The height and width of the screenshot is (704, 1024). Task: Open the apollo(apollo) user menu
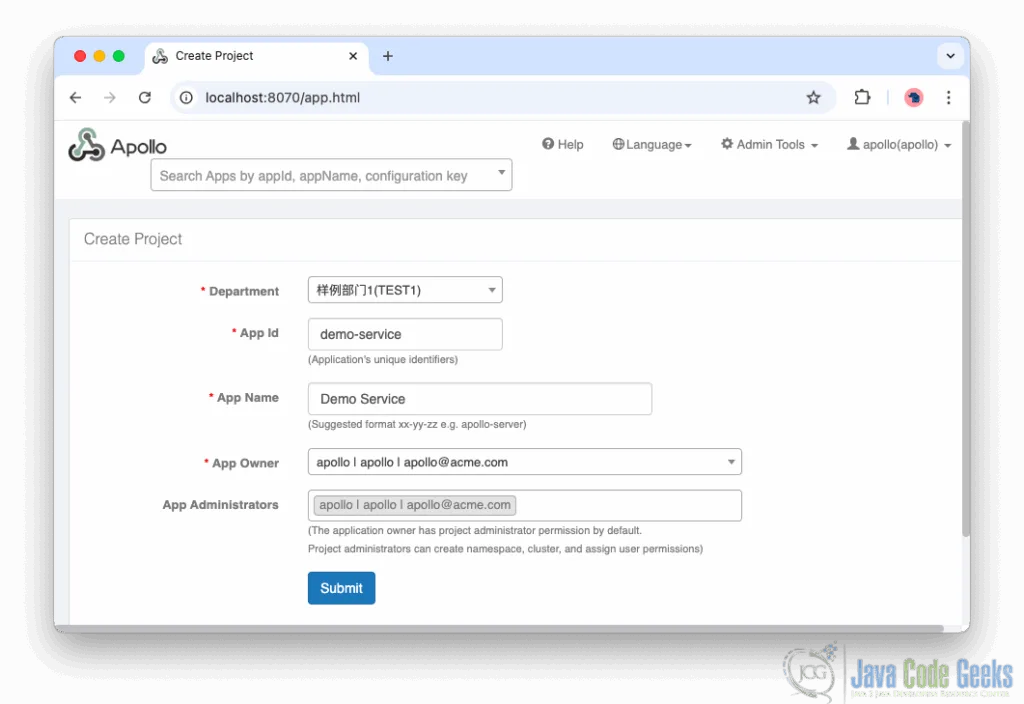[899, 144]
